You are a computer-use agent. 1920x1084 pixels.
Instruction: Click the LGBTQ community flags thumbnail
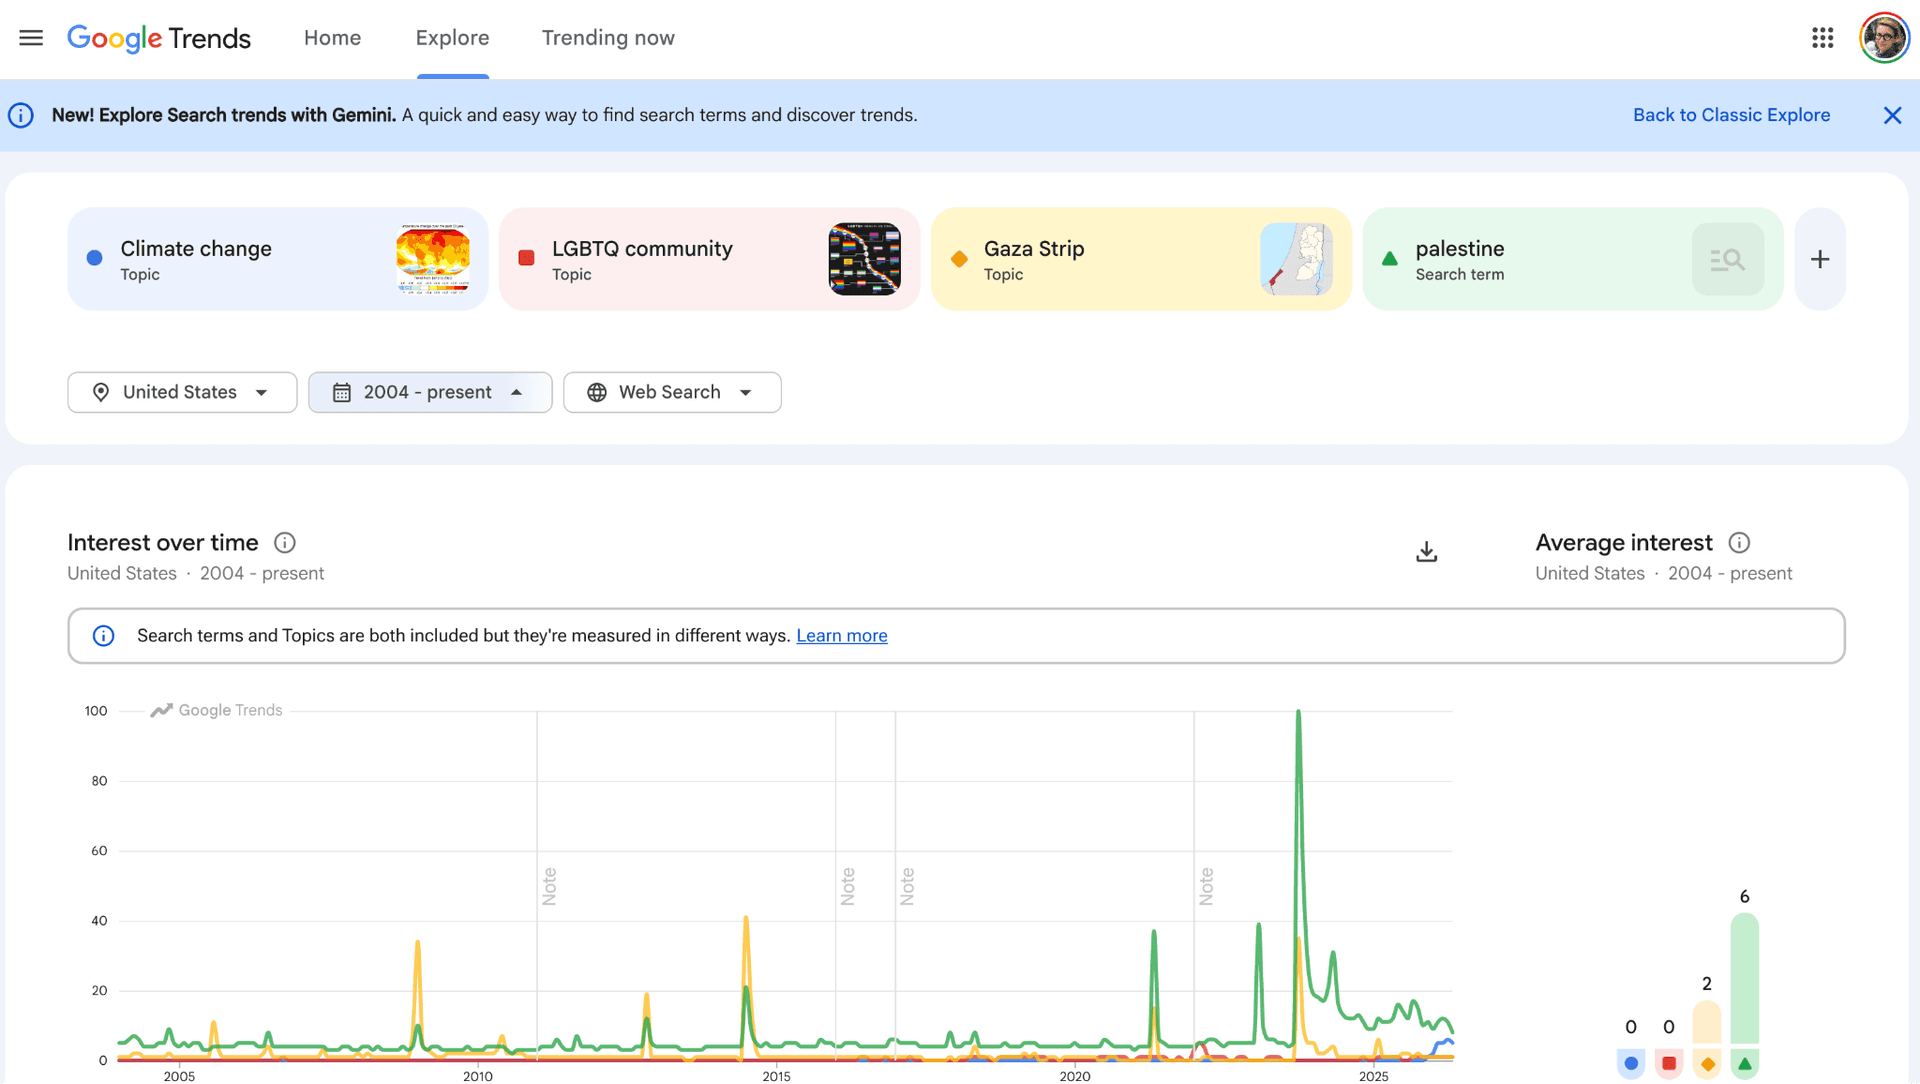coord(865,259)
